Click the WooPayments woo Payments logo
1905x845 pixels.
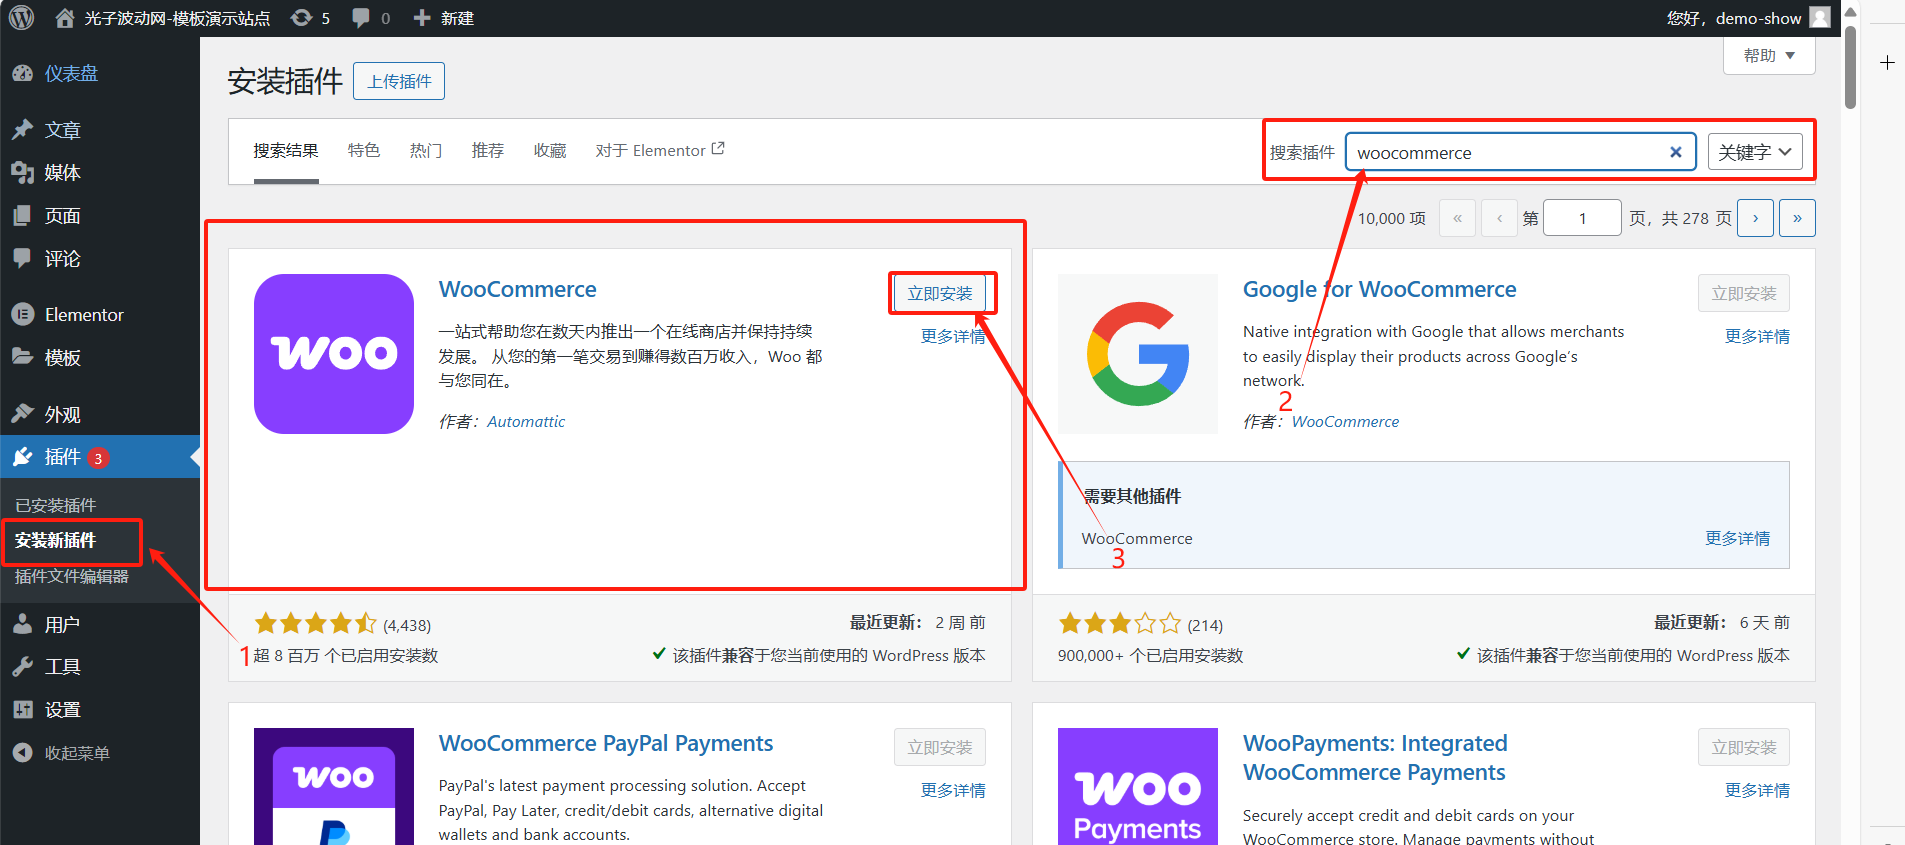click(1138, 786)
